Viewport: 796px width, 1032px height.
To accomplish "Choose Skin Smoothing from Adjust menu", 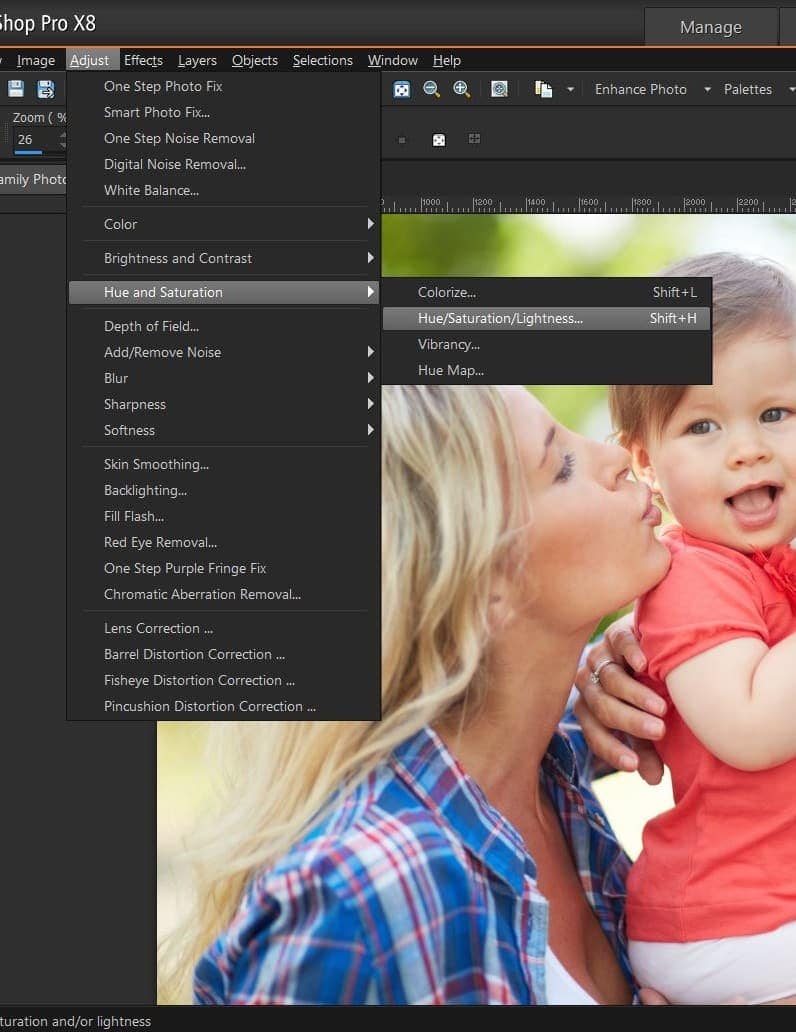I will pos(156,464).
